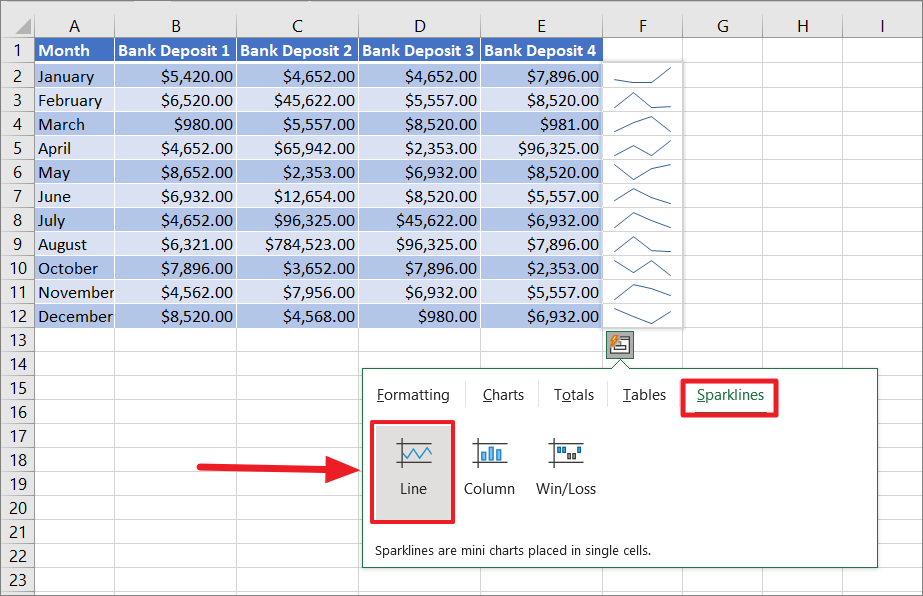The height and width of the screenshot is (596, 923).
Task: Select row 1 header
Action: [x=18, y=50]
